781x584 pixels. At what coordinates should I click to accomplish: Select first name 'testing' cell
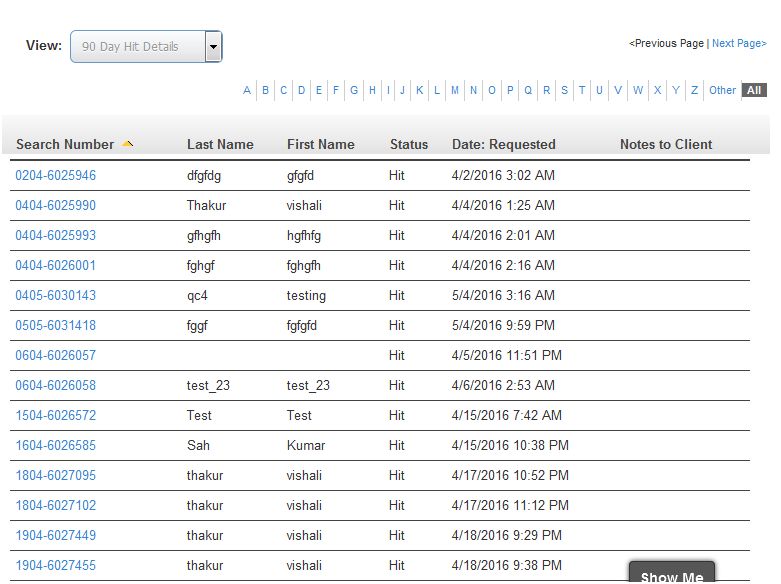(306, 296)
